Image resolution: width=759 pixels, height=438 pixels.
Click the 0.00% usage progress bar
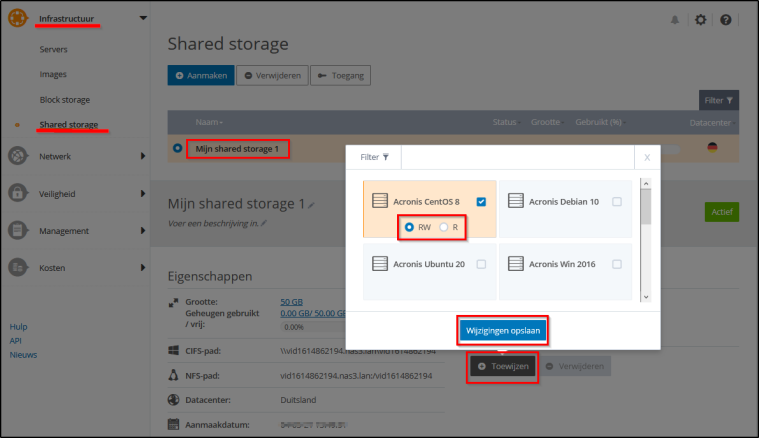tap(313, 327)
